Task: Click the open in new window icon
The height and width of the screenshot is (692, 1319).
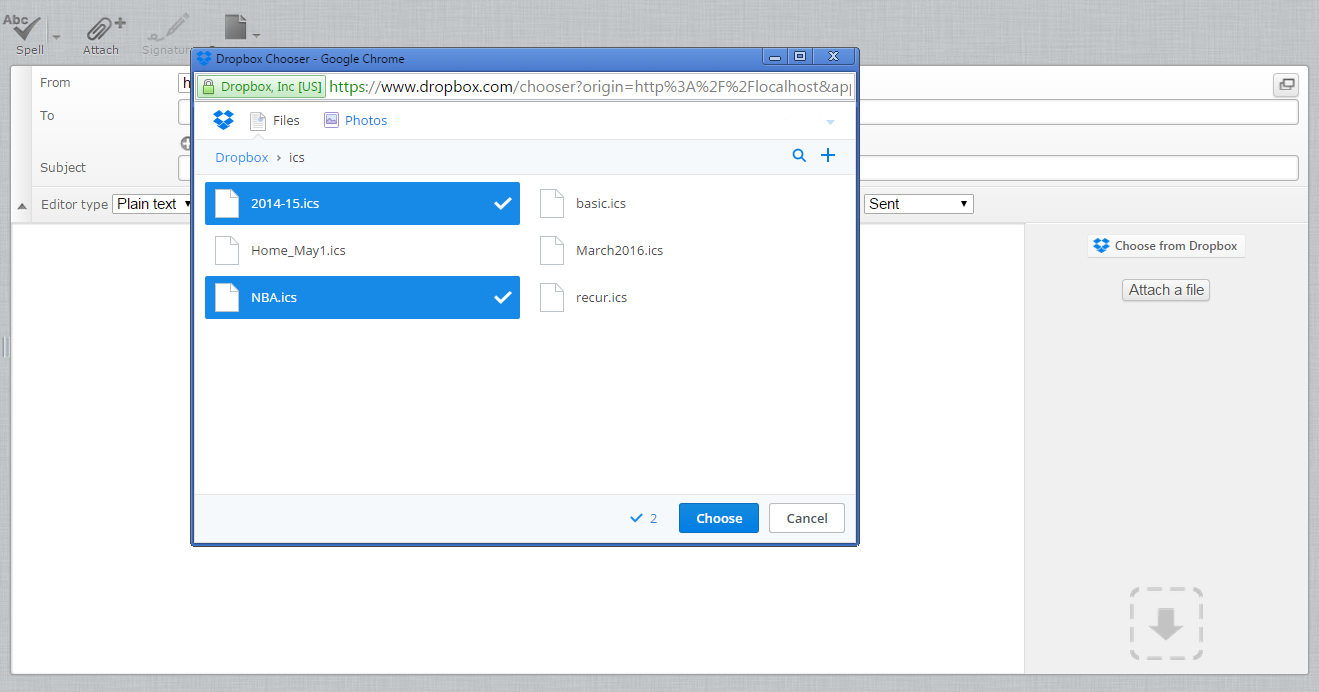Action: pyautogui.click(x=1286, y=85)
